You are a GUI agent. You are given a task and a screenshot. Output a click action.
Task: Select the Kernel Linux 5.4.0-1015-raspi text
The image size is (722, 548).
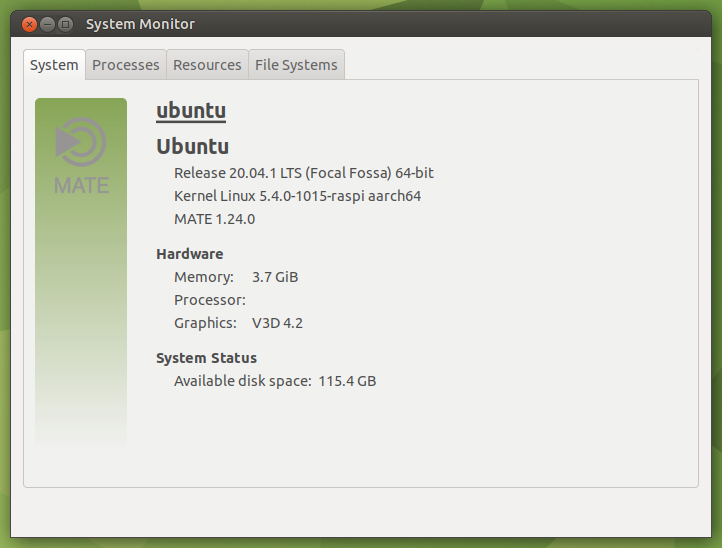click(297, 196)
